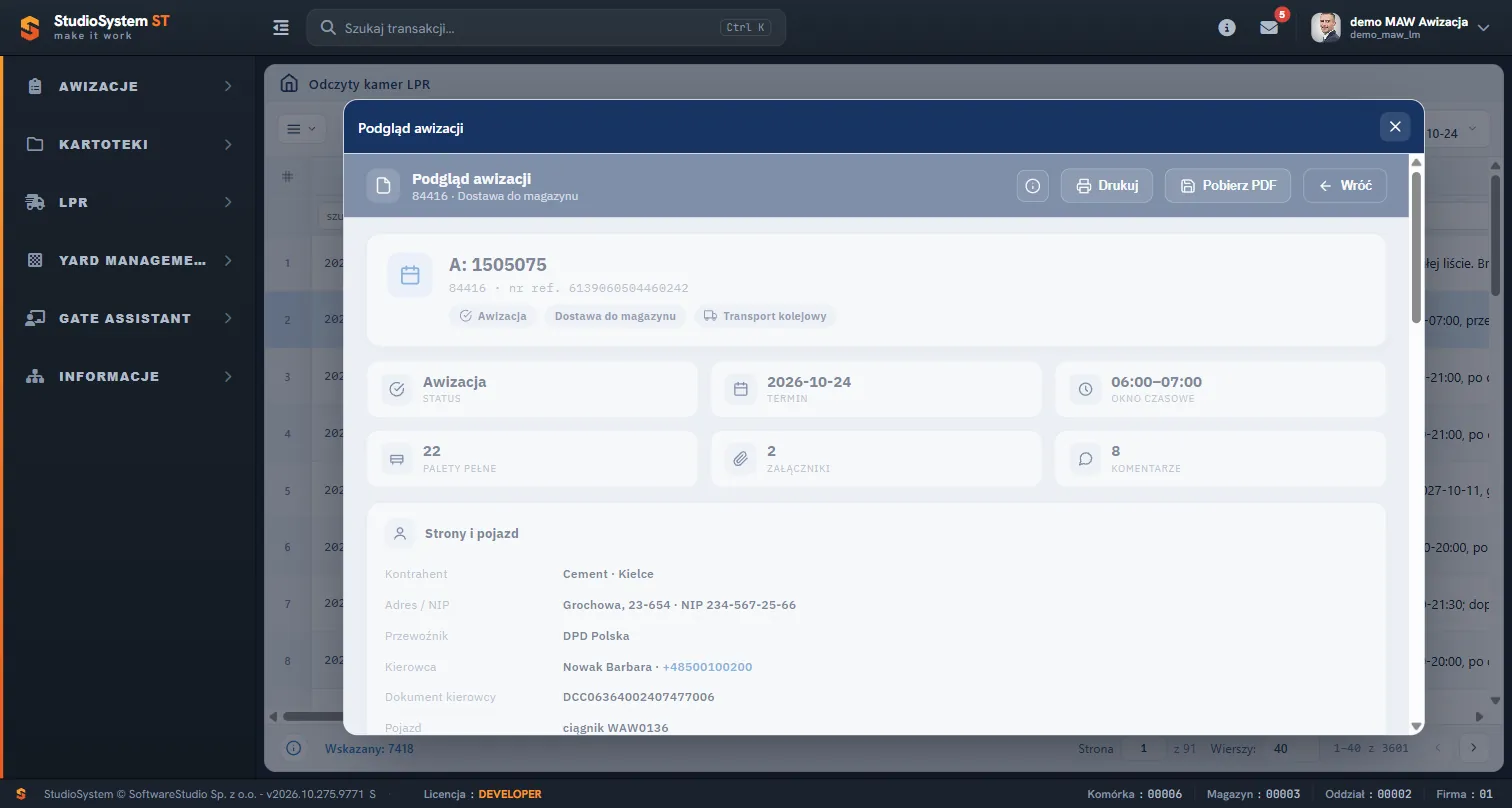Open the info icon in top bar
Viewport: 1512px width, 808px height.
pos(1227,28)
